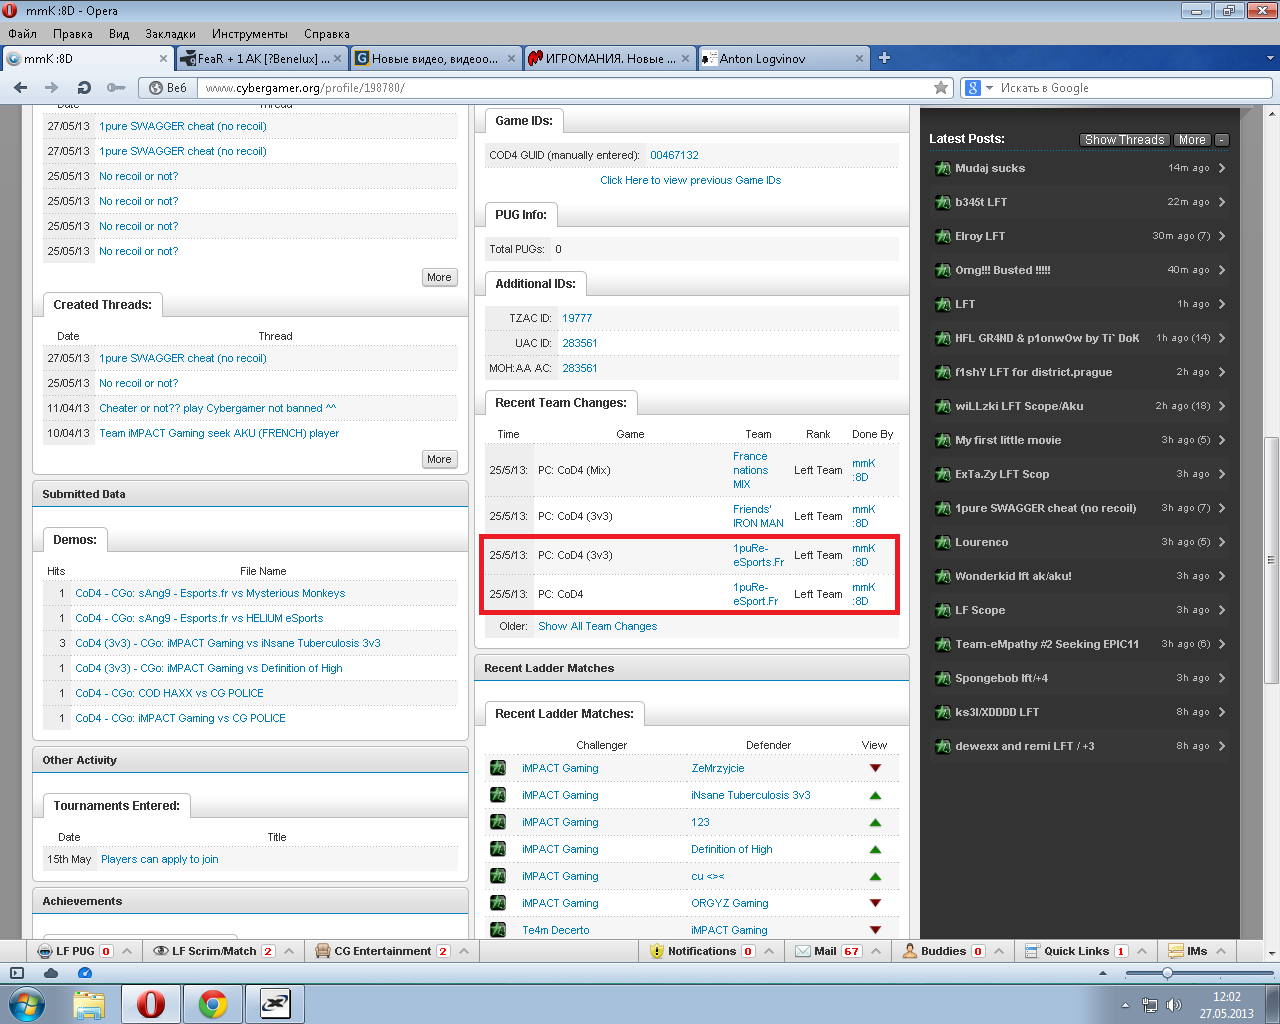
Task: Open the Закладки menu
Action: pos(170,34)
